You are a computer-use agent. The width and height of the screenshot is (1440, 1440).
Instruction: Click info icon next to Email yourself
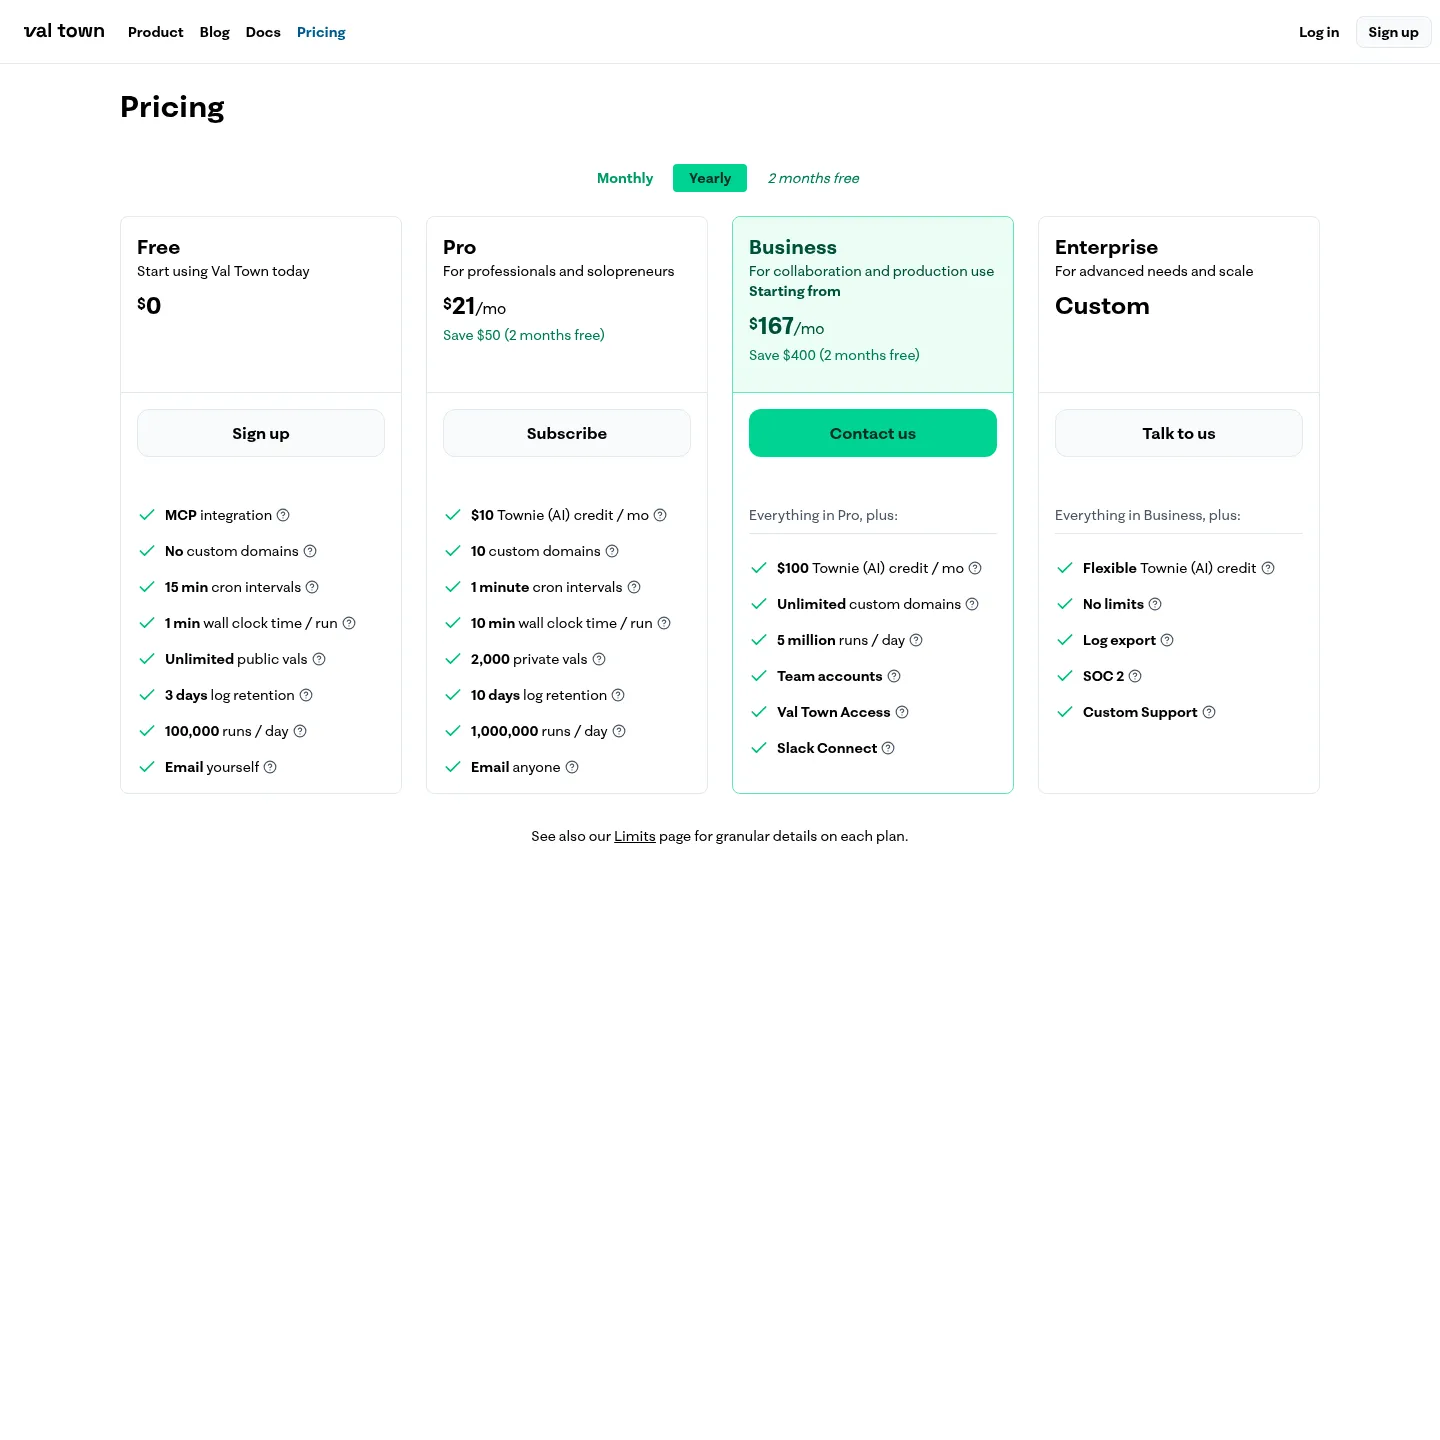tap(270, 767)
